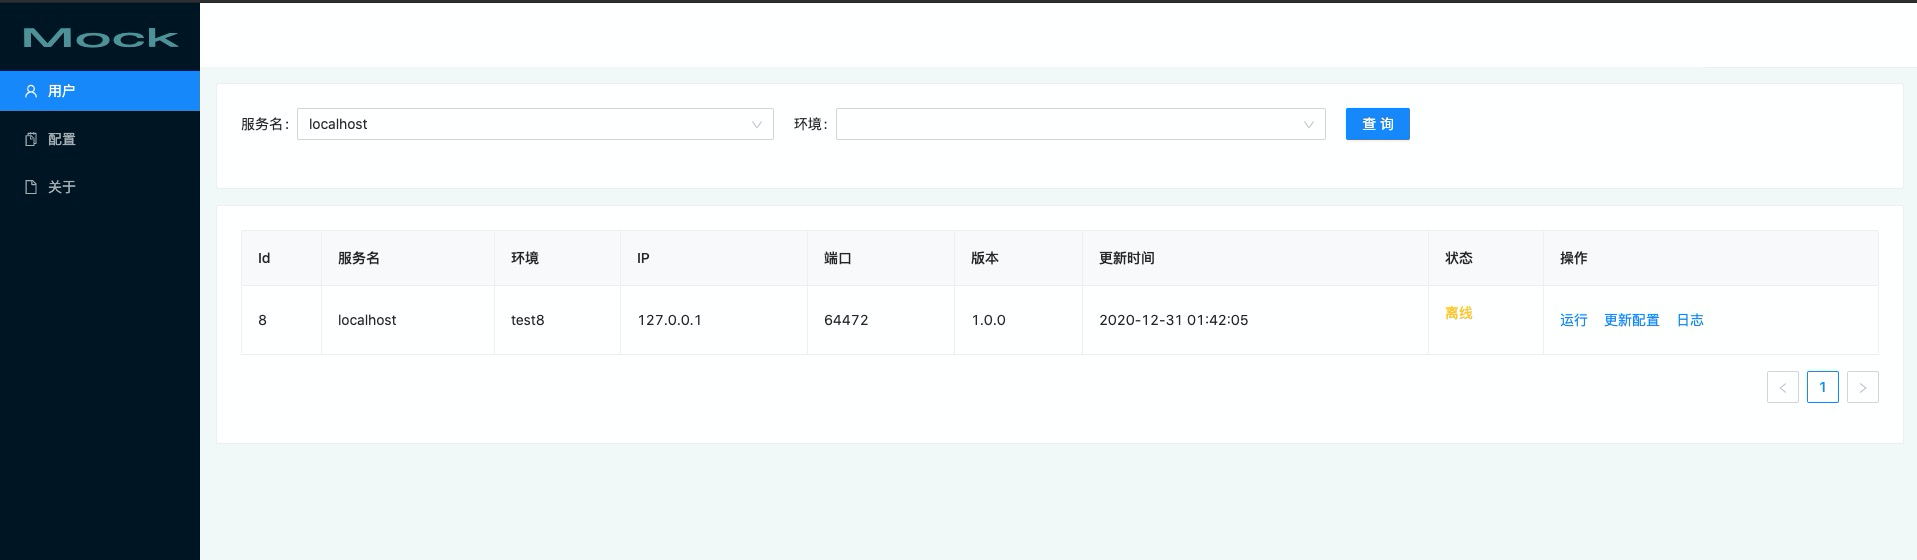
Task: Select page 1 in pagination
Action: point(1823,387)
